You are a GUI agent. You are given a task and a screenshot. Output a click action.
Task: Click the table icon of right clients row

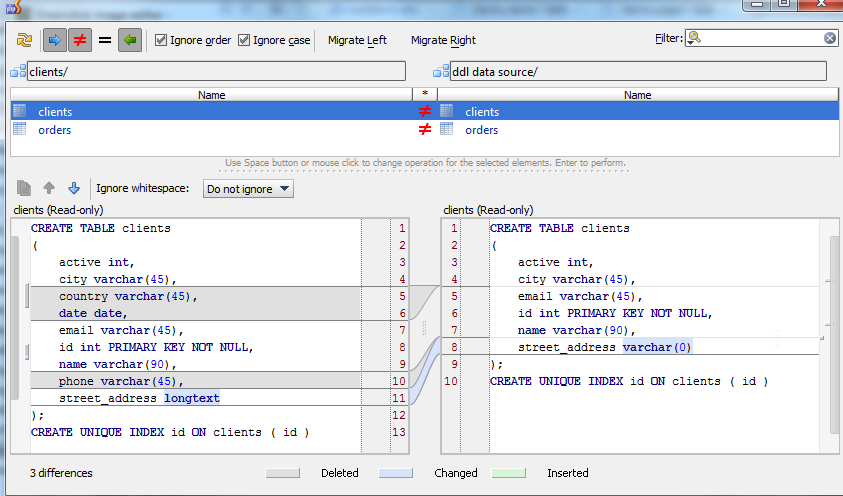tap(446, 111)
